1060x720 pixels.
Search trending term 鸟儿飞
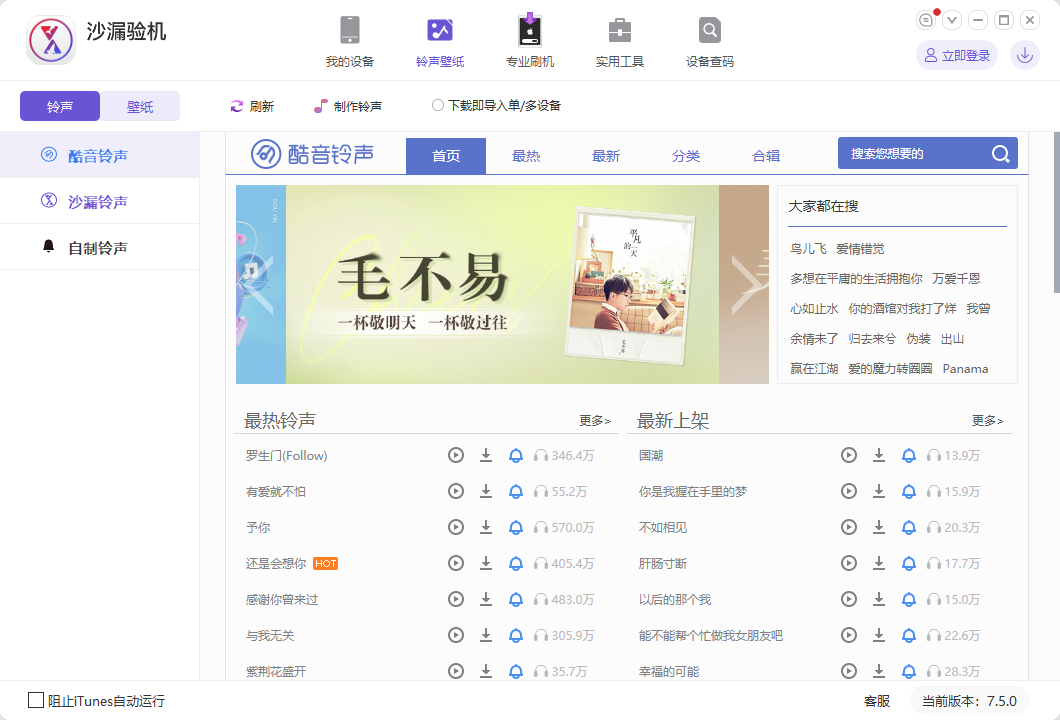(x=809, y=249)
